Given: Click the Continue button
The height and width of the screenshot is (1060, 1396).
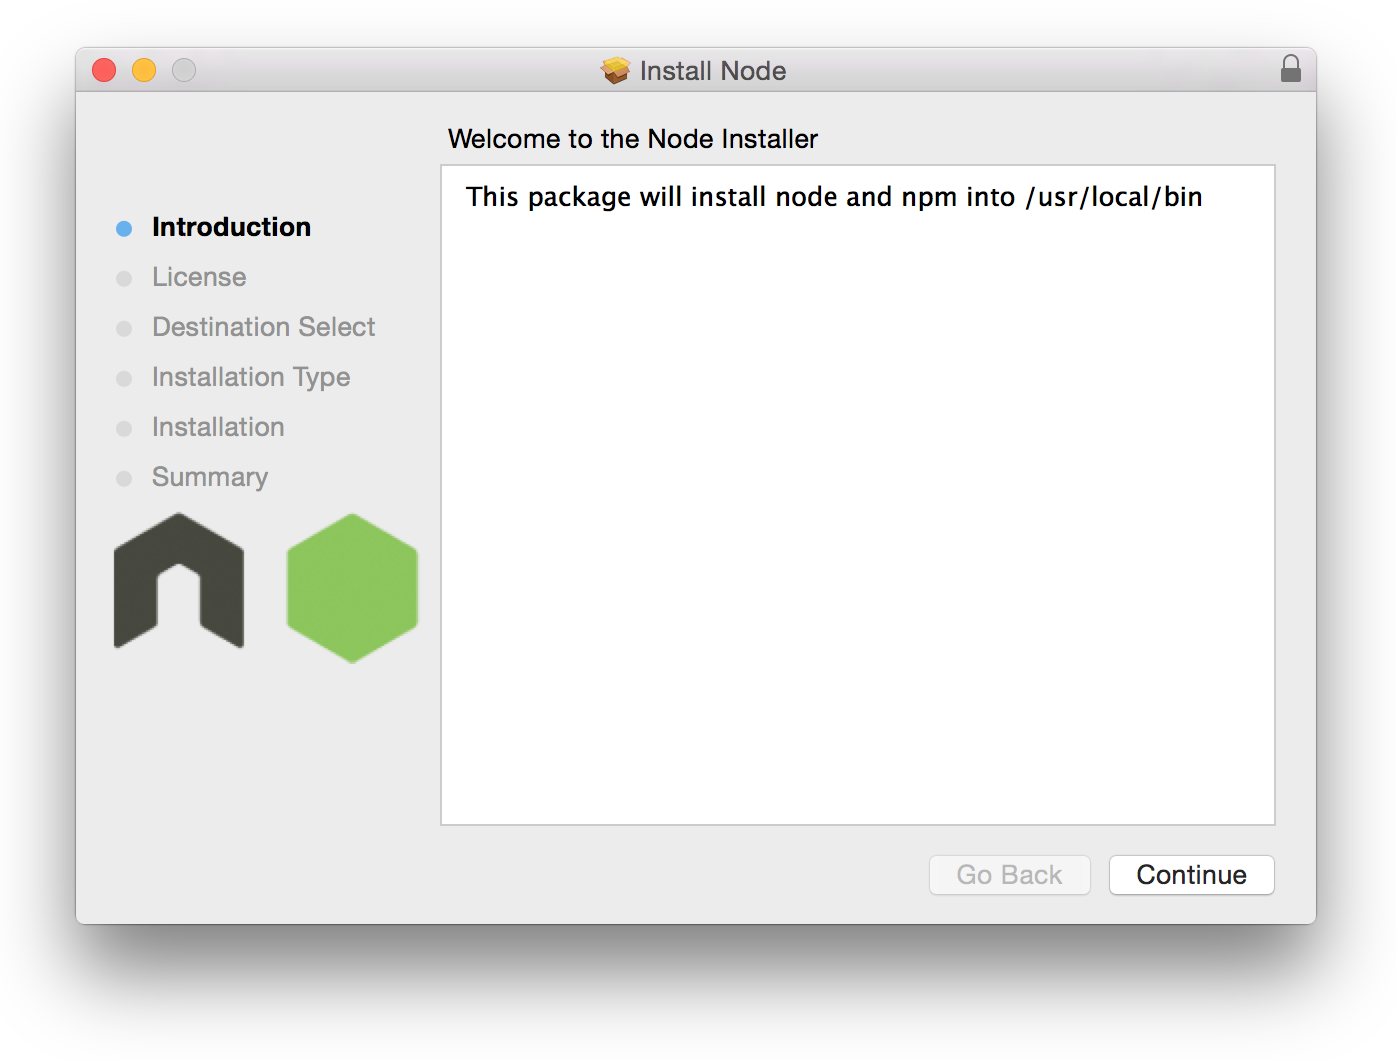Looking at the screenshot, I should click(1191, 875).
